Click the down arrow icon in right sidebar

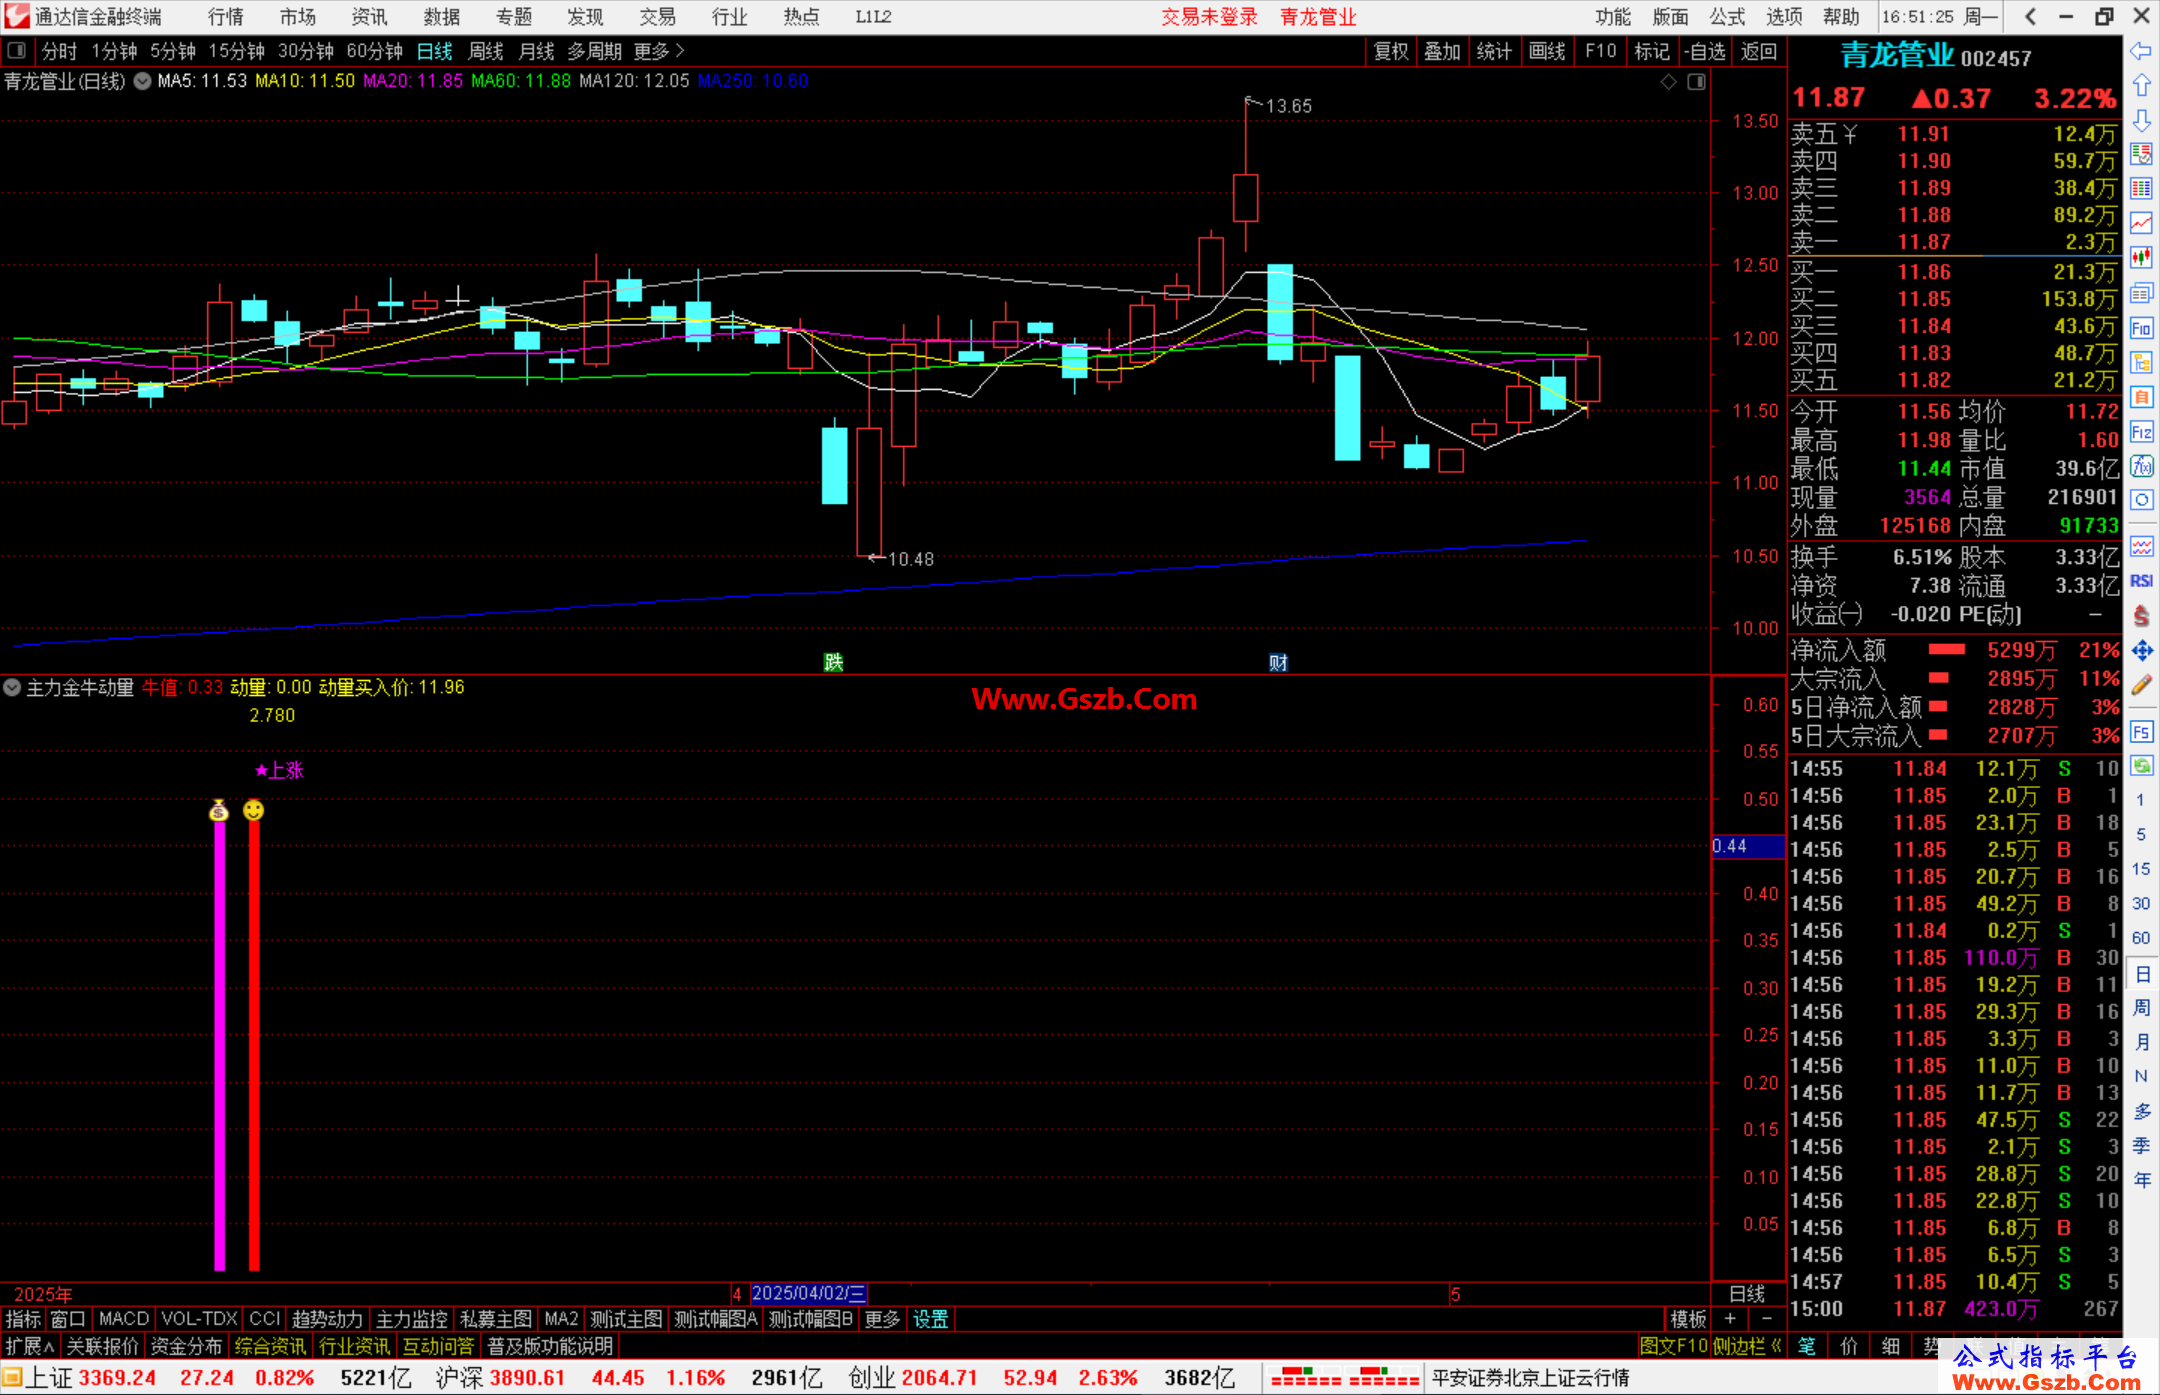click(2141, 120)
